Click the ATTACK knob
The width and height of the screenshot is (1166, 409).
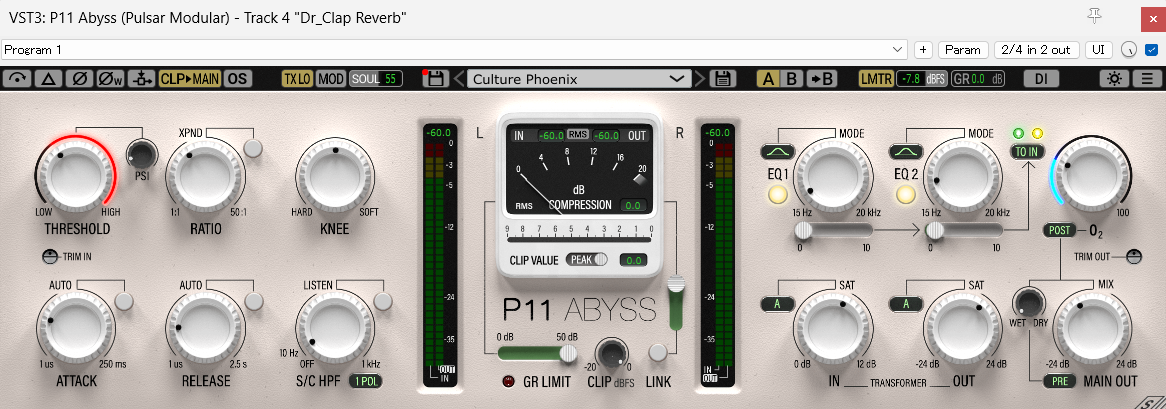[75, 326]
